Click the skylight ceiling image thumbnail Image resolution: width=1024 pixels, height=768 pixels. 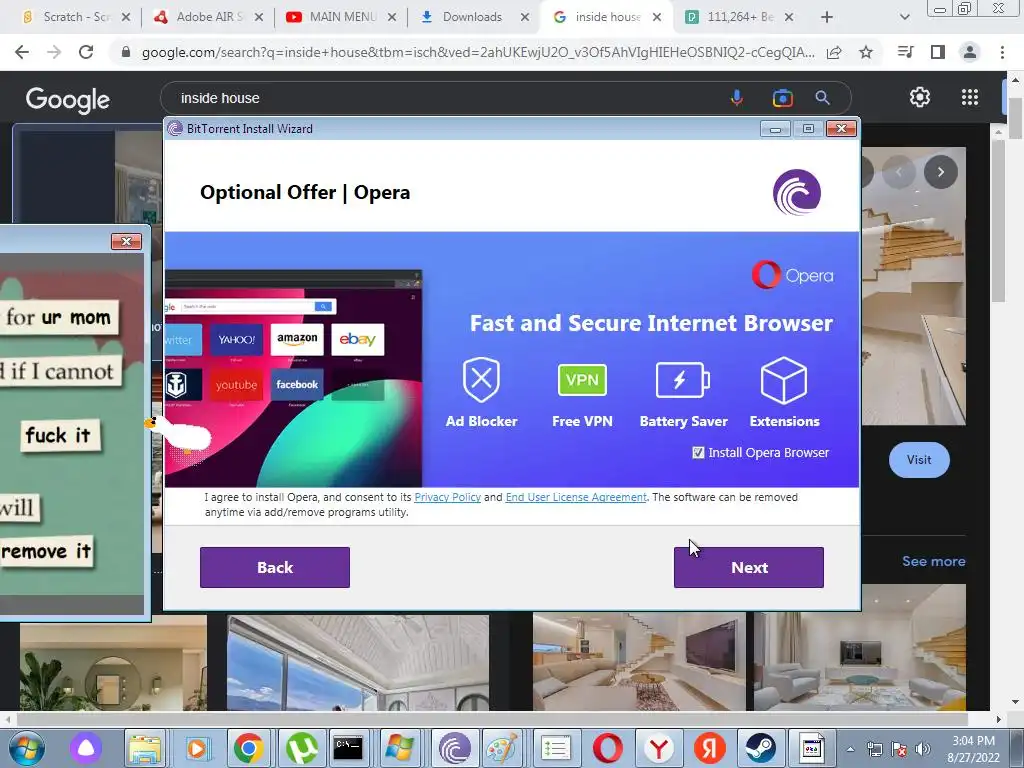(357, 662)
